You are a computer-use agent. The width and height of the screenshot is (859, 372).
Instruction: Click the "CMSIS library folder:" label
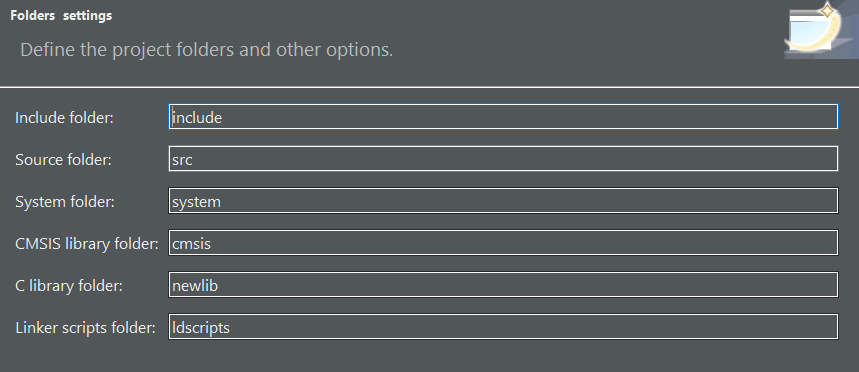click(x=87, y=243)
